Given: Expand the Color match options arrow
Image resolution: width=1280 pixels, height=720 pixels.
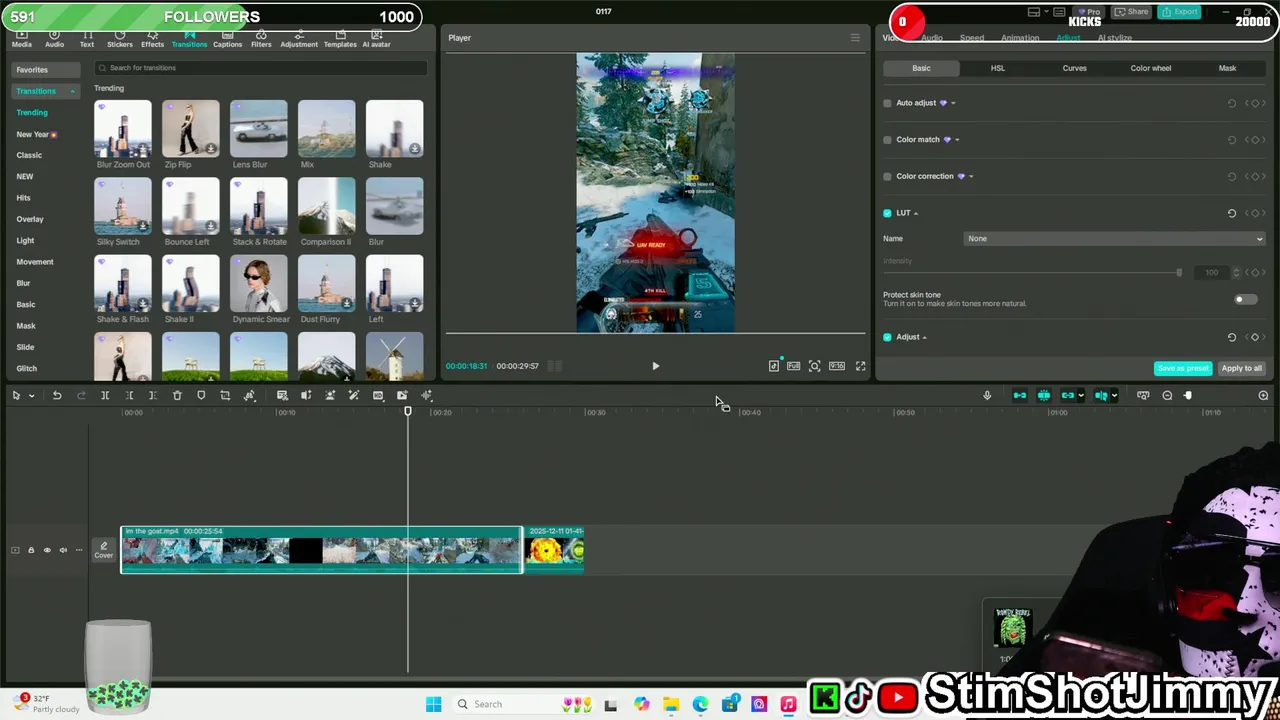Looking at the screenshot, I should [x=957, y=140].
